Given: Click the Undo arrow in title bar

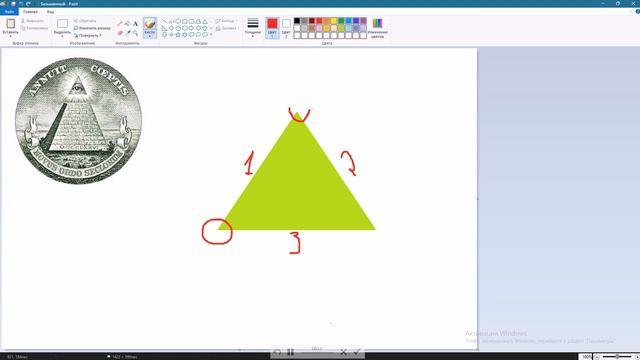Looking at the screenshot, I should (x=21, y=4).
